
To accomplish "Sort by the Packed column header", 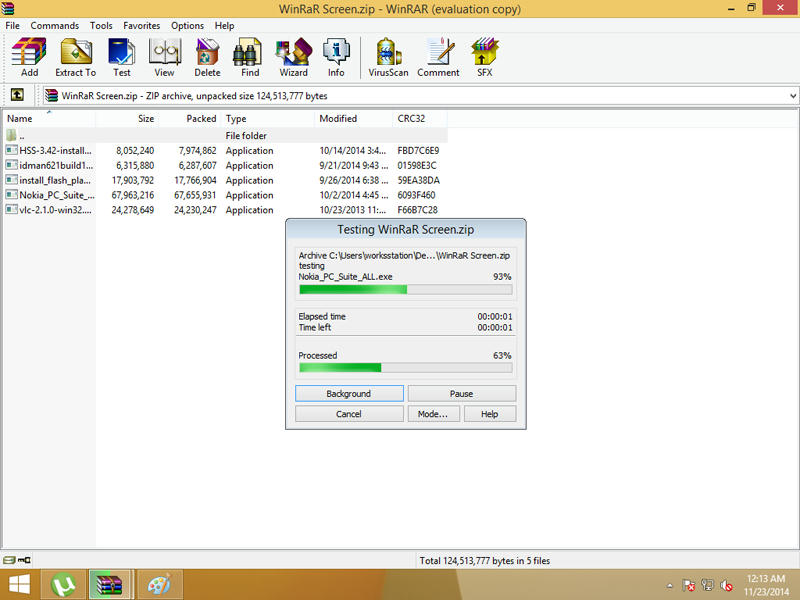I will (x=189, y=118).
